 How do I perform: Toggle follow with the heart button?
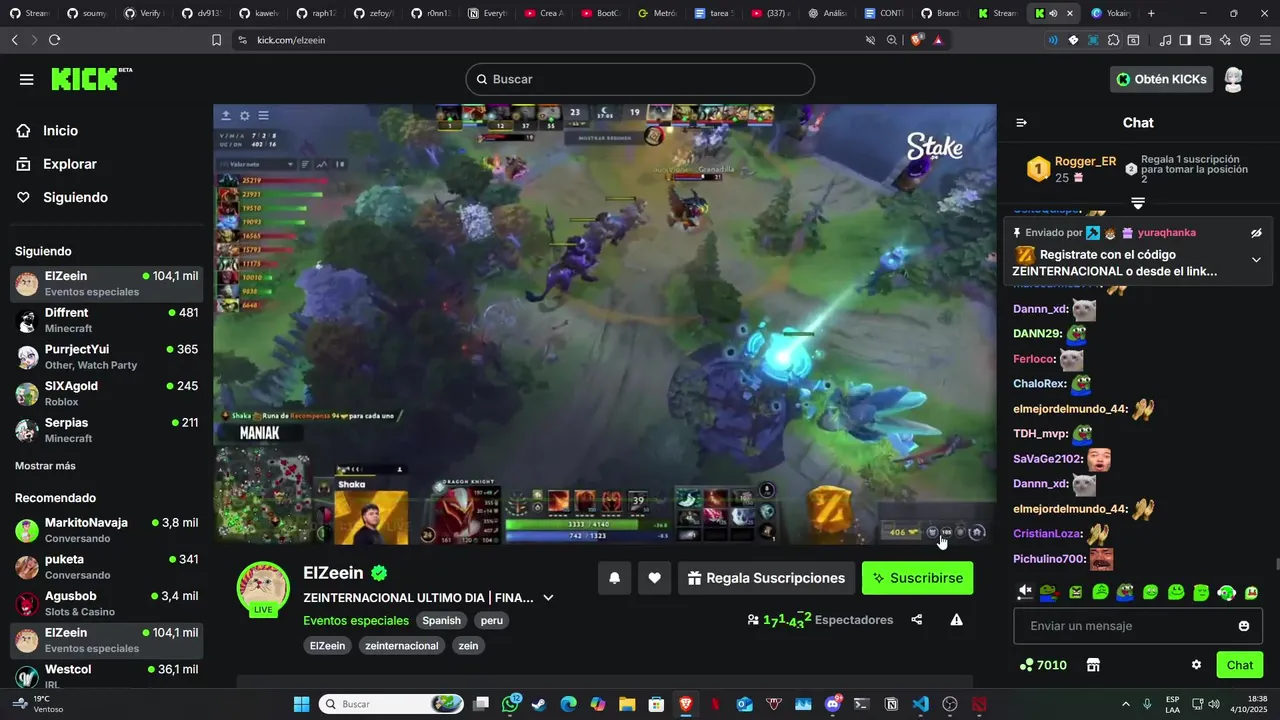654,578
